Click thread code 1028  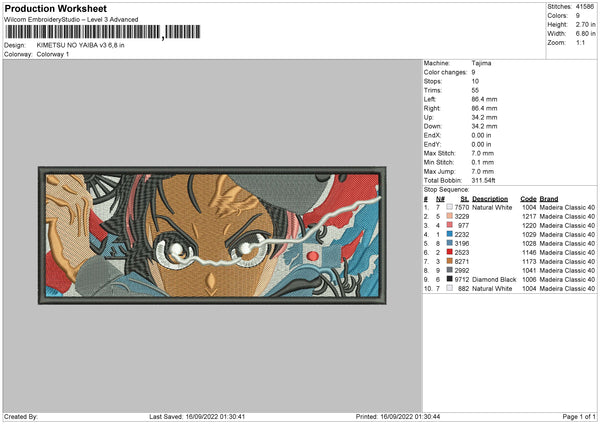click(x=529, y=243)
